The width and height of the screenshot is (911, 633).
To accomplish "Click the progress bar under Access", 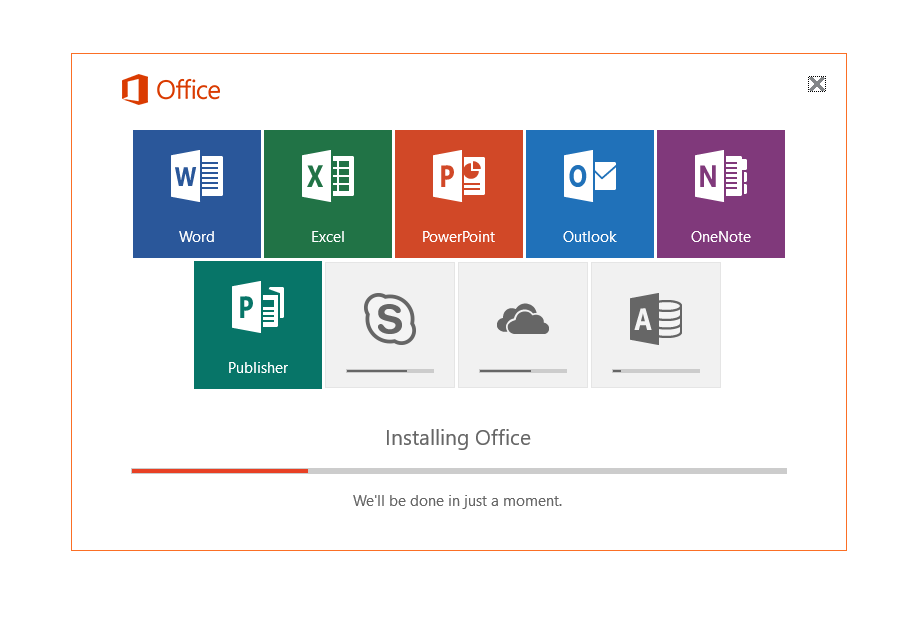I will [656, 371].
